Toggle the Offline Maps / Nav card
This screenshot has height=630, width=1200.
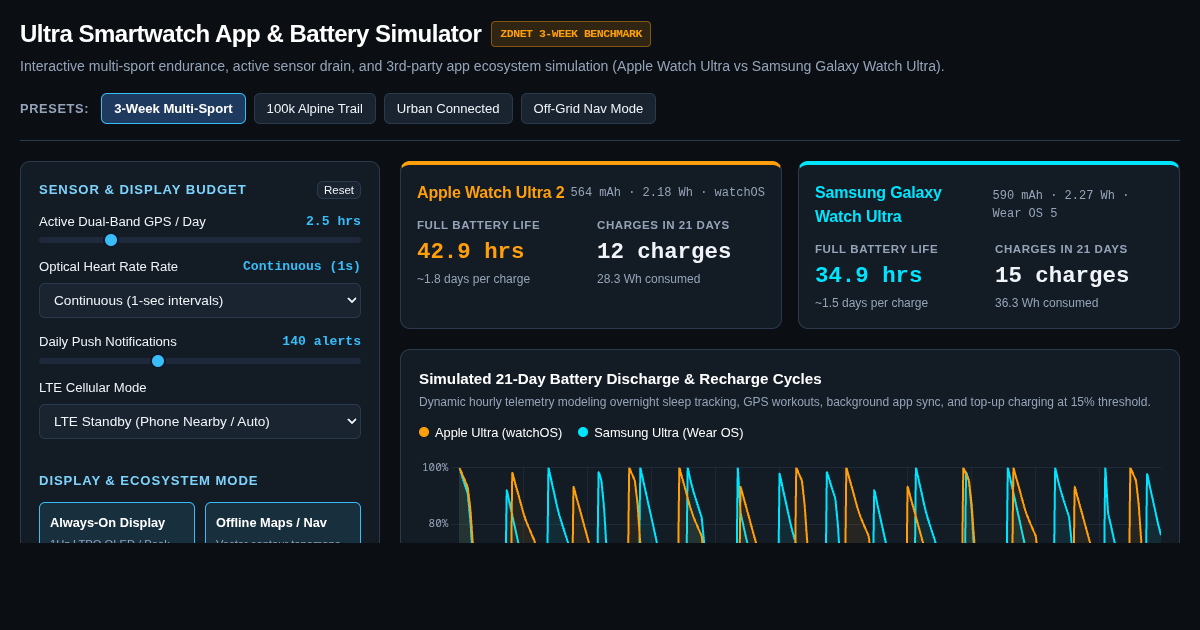click(x=283, y=523)
